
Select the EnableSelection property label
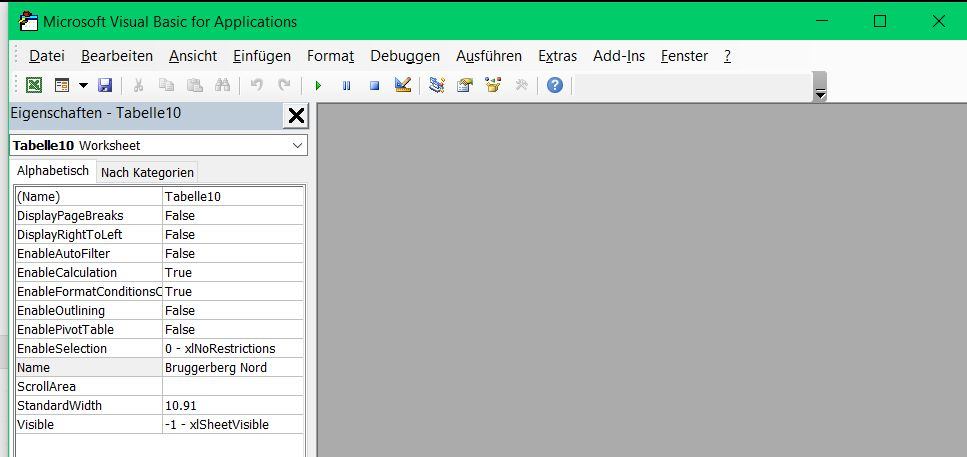point(89,348)
